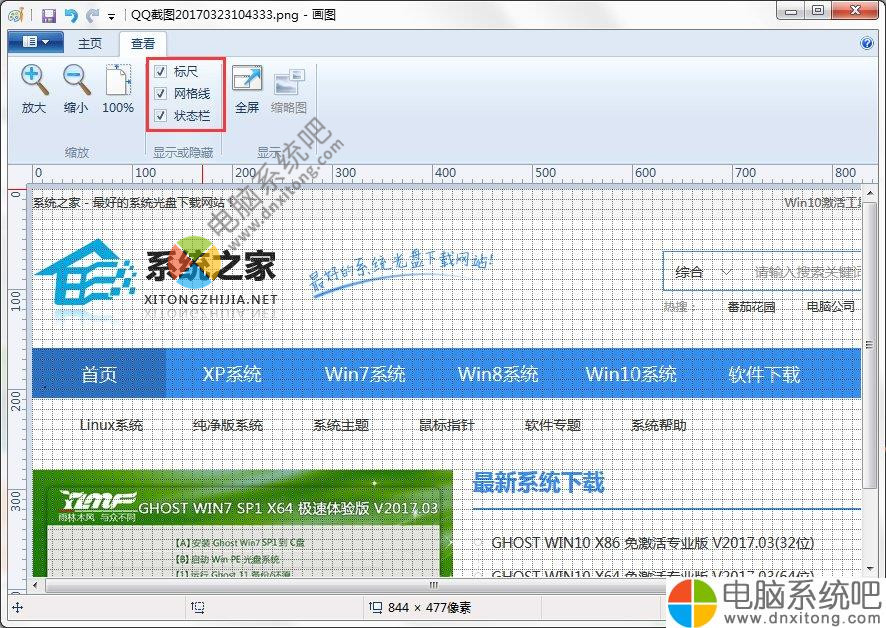Click 系统帮助 text in canvas
This screenshot has width=886, height=628.
(x=659, y=425)
